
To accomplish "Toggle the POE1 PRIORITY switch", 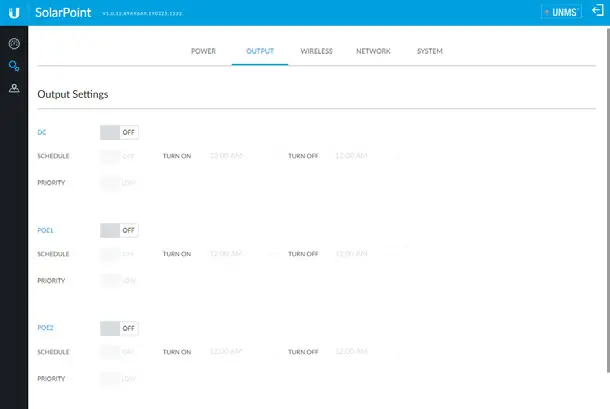I will [x=119, y=281].
